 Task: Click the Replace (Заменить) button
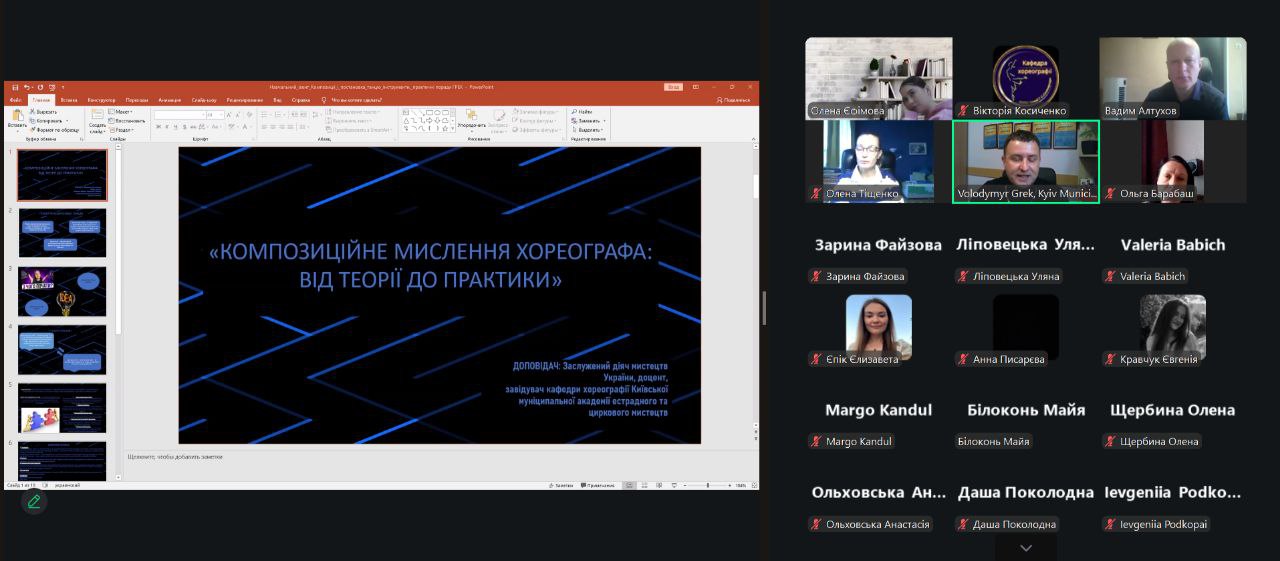point(589,121)
